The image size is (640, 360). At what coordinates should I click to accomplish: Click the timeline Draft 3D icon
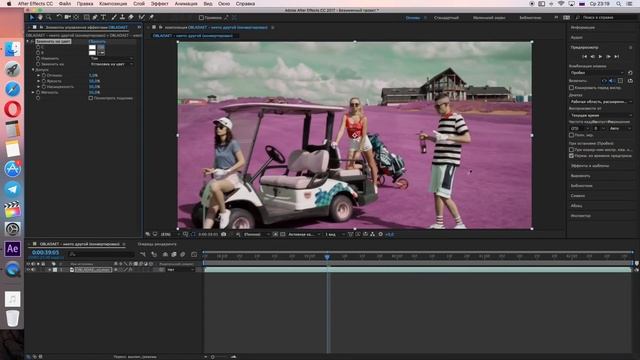154,254
